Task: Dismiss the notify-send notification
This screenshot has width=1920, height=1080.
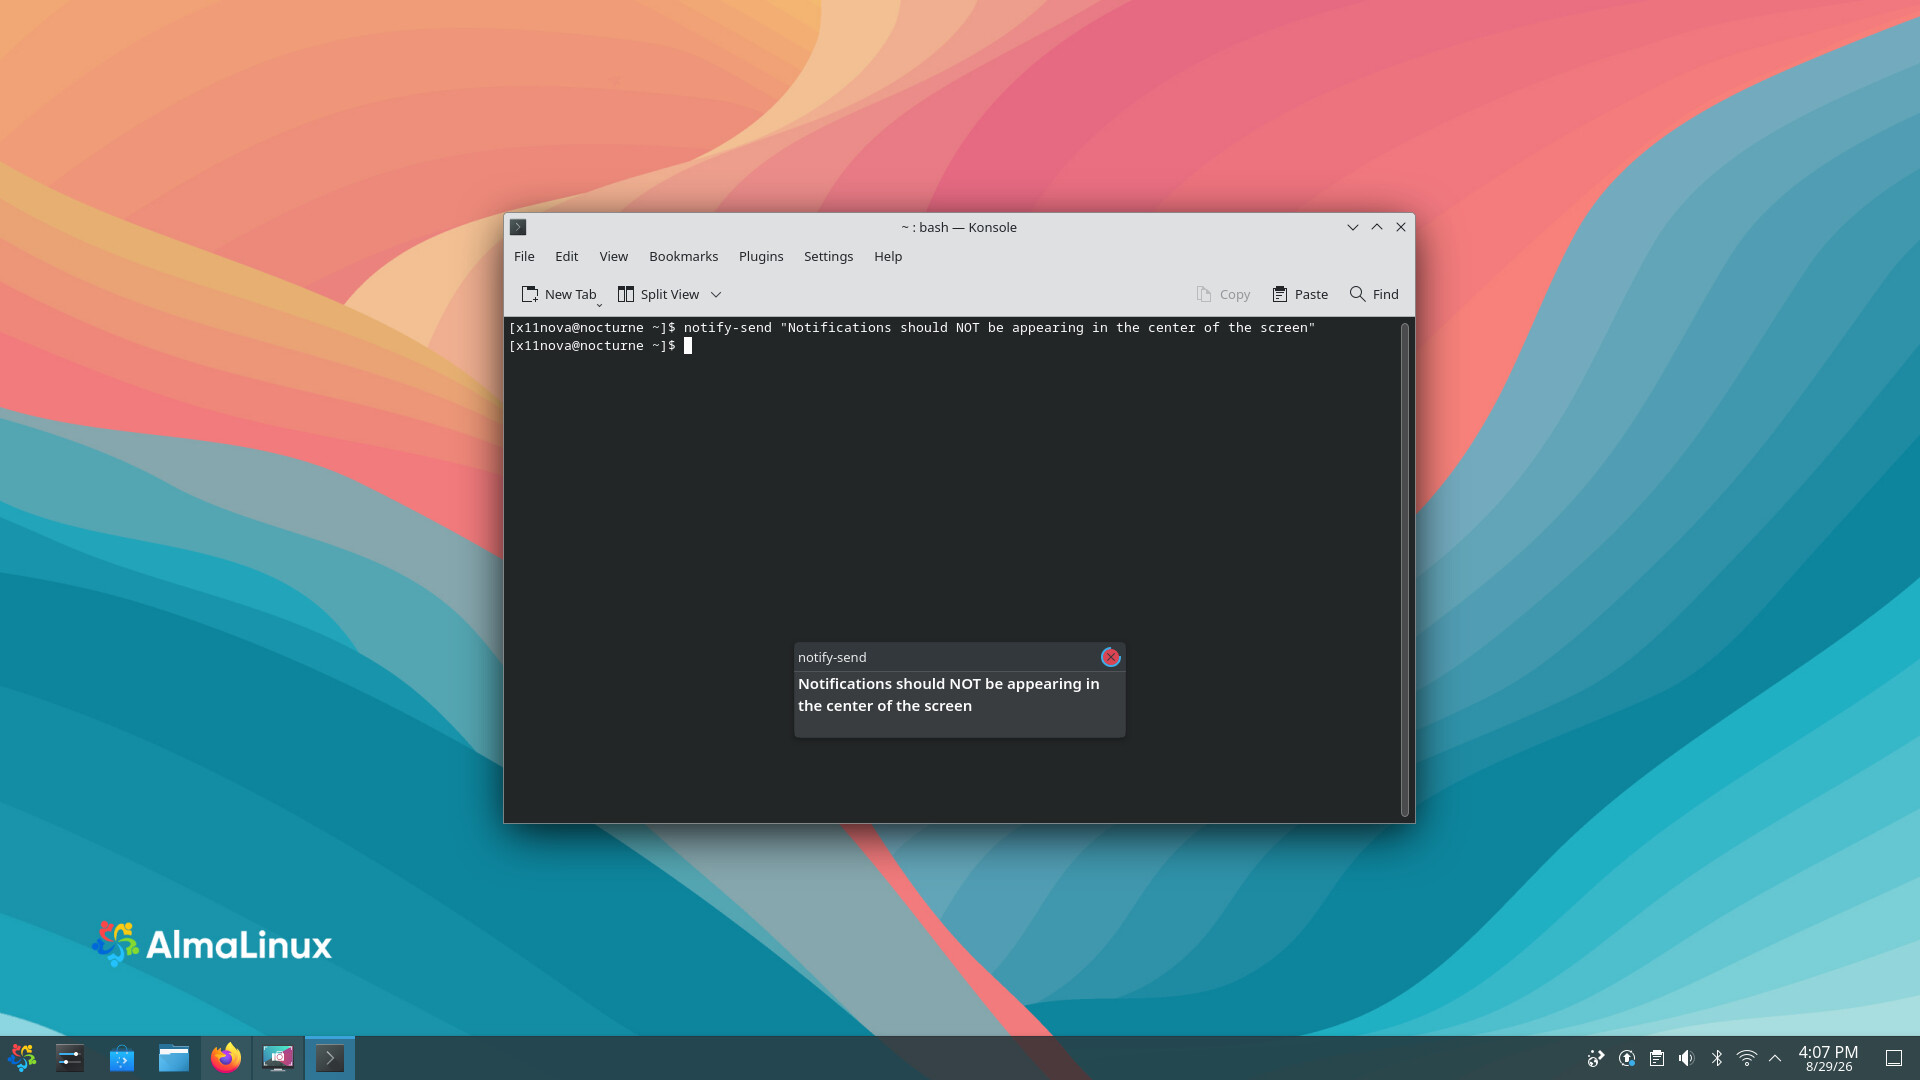Action: [x=1110, y=657]
